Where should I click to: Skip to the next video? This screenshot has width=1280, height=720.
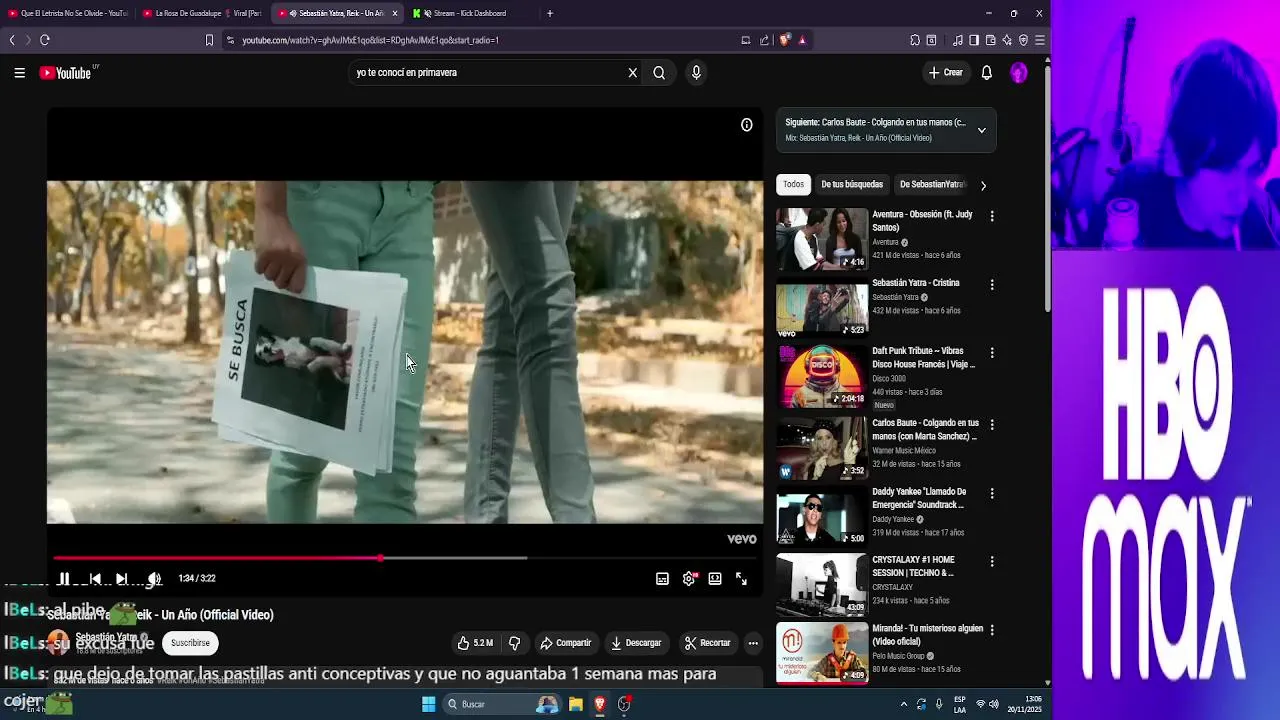[x=121, y=579]
